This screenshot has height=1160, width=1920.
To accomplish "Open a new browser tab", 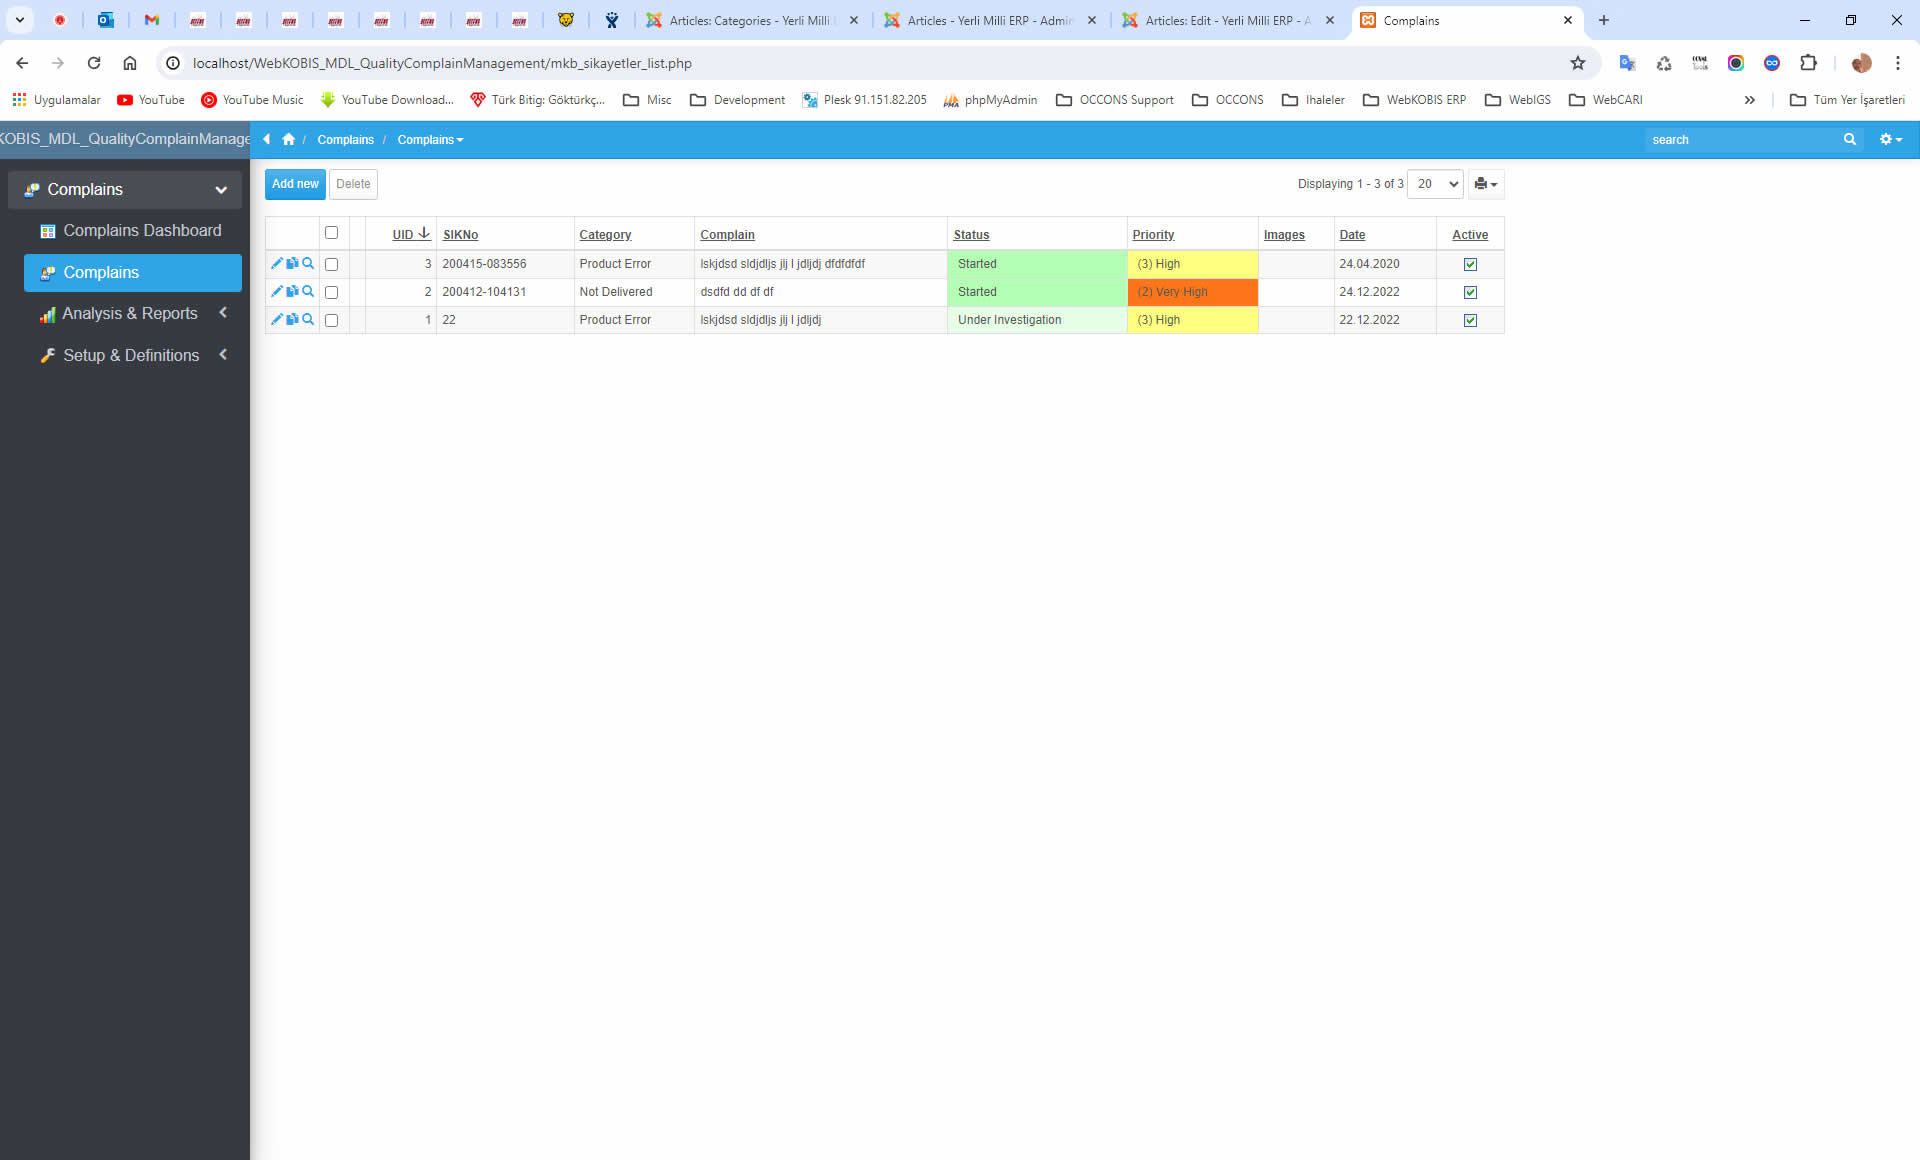I will 1603,20.
